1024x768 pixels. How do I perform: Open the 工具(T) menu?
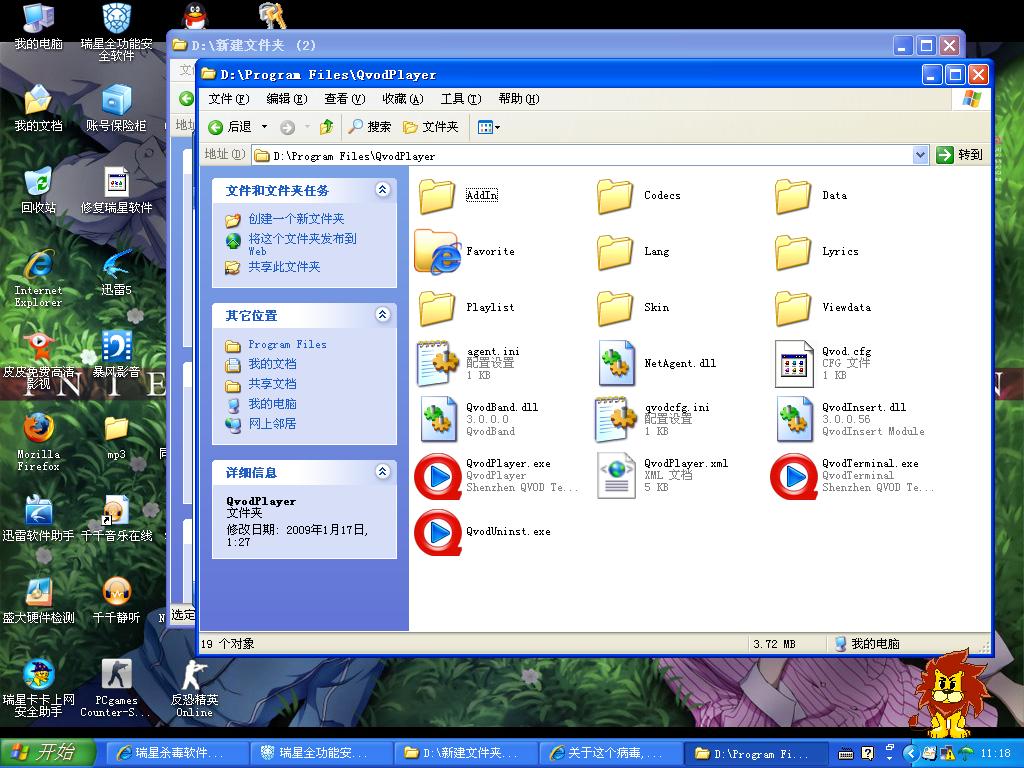click(460, 99)
